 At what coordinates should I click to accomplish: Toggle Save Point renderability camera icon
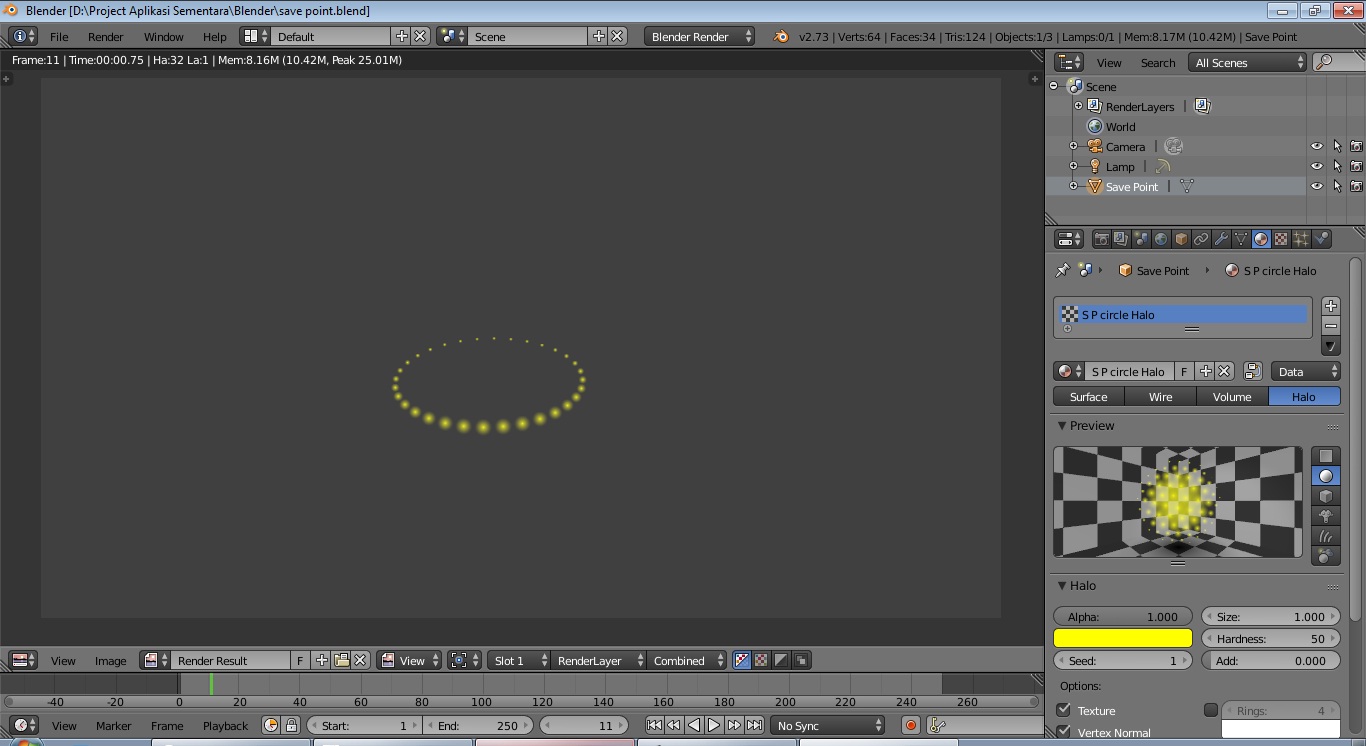point(1356,186)
